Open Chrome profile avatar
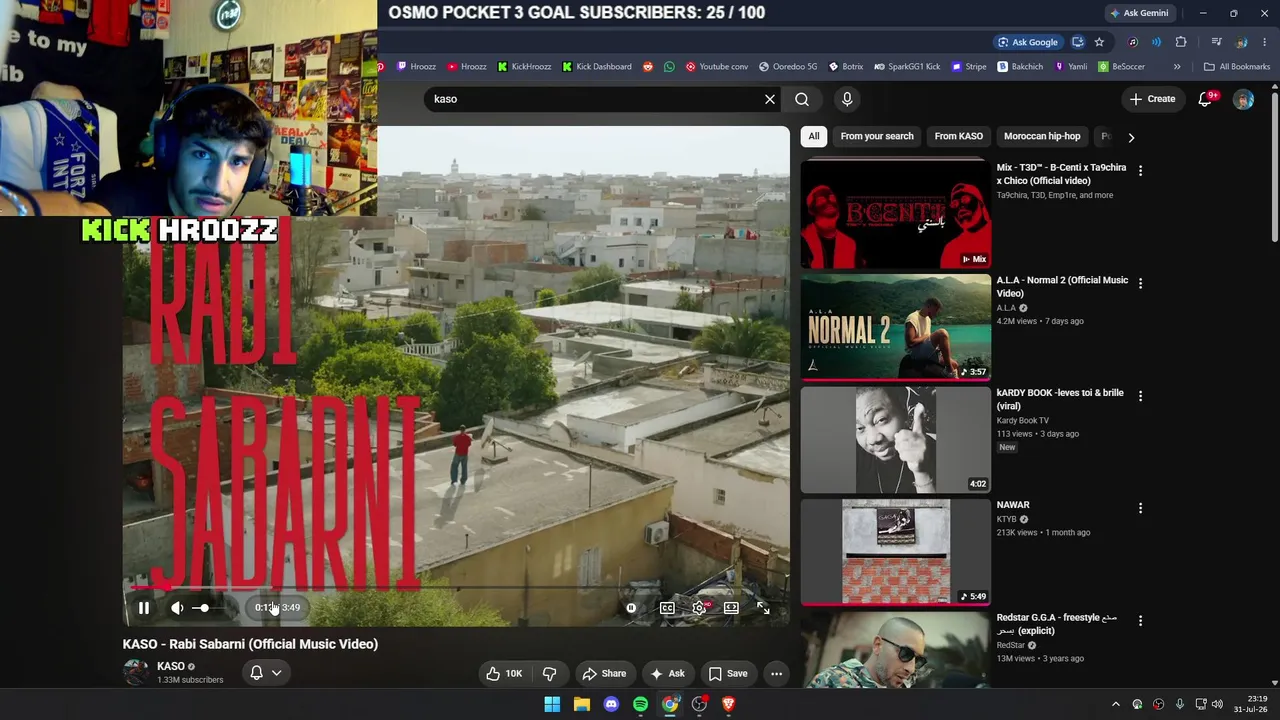 click(x=1241, y=42)
